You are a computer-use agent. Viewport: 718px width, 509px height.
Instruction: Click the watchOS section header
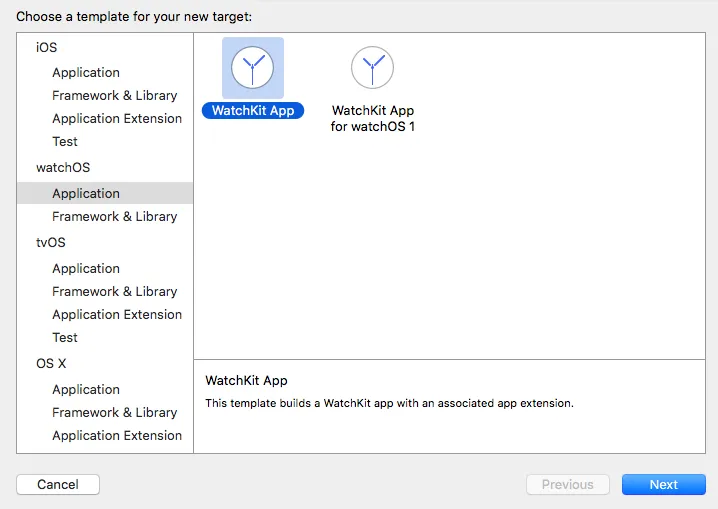tap(63, 168)
